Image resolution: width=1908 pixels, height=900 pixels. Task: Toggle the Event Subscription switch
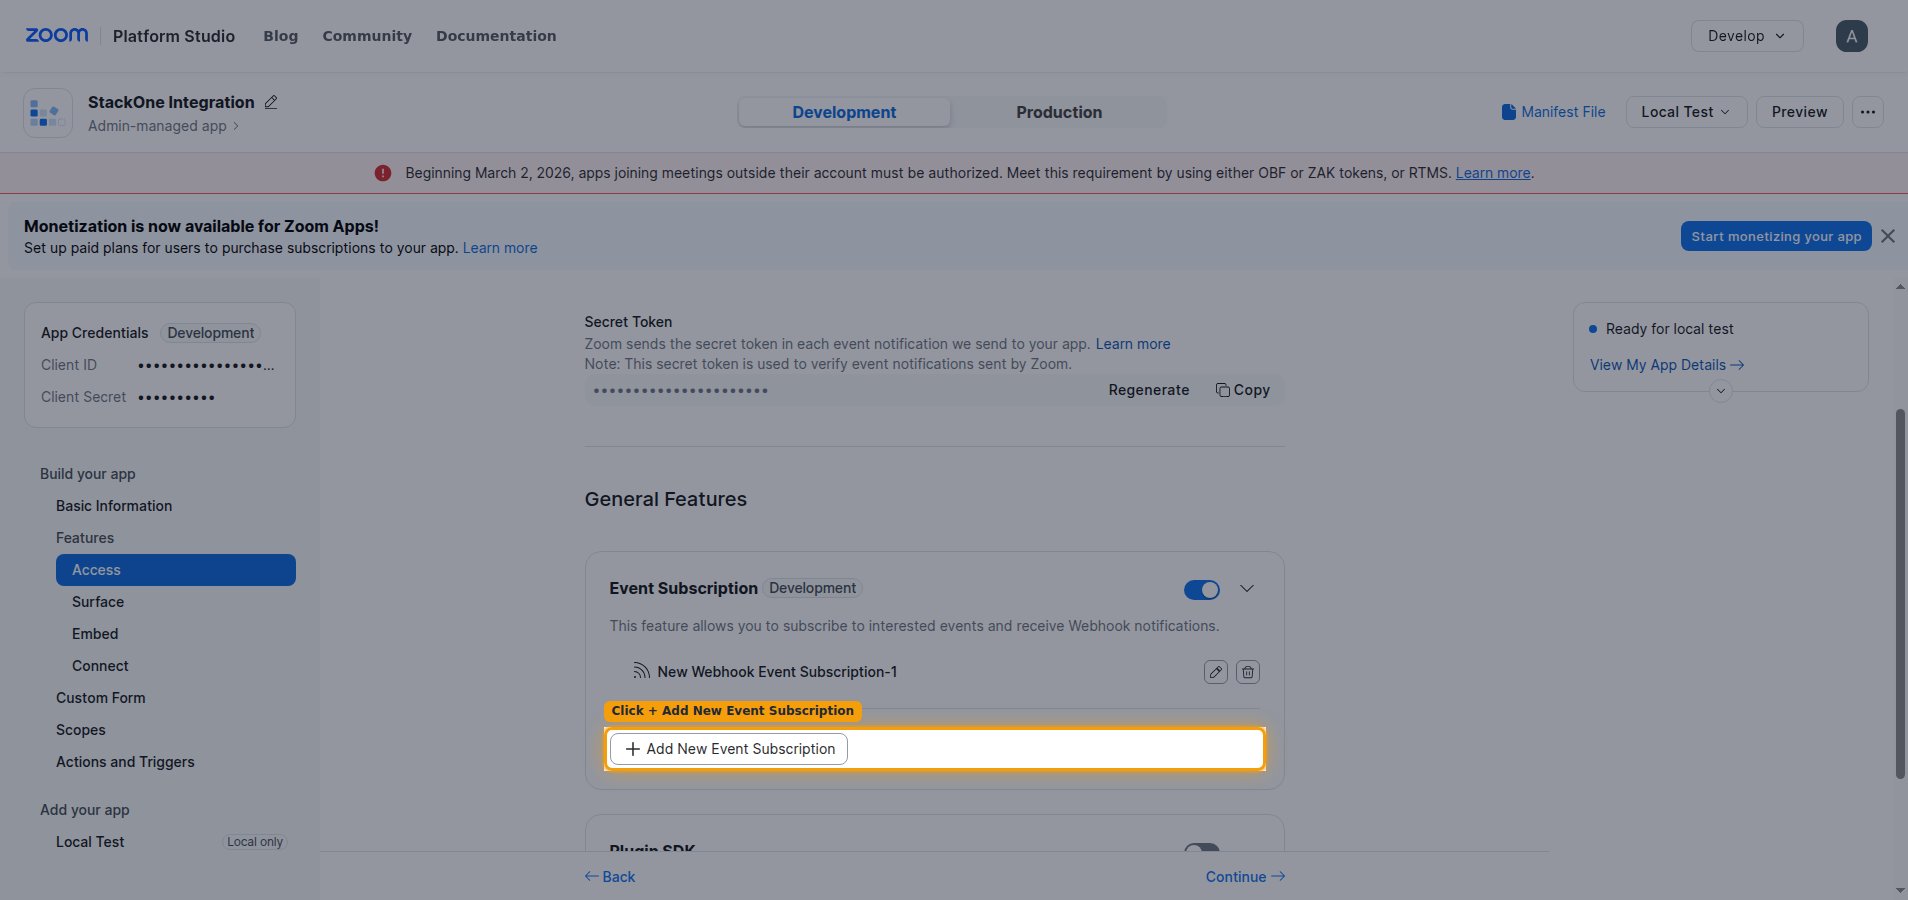coord(1201,590)
